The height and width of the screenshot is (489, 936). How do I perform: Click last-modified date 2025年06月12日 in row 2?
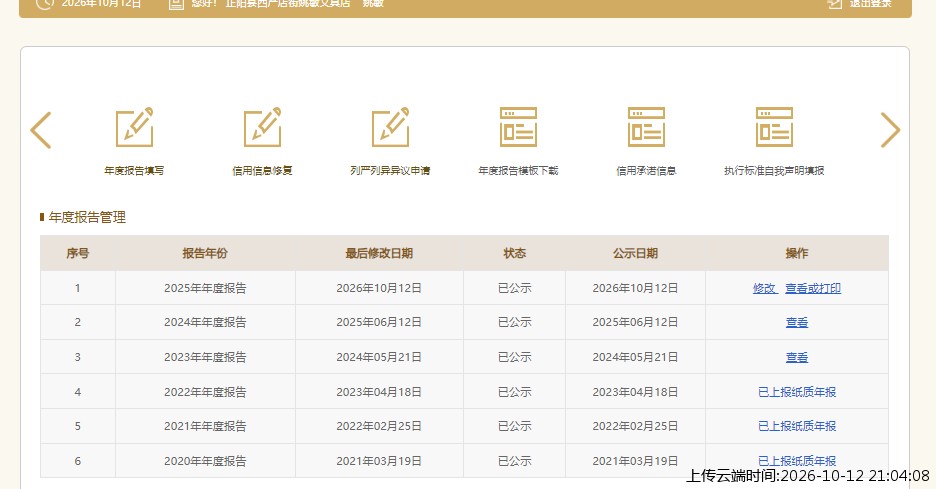pos(379,322)
